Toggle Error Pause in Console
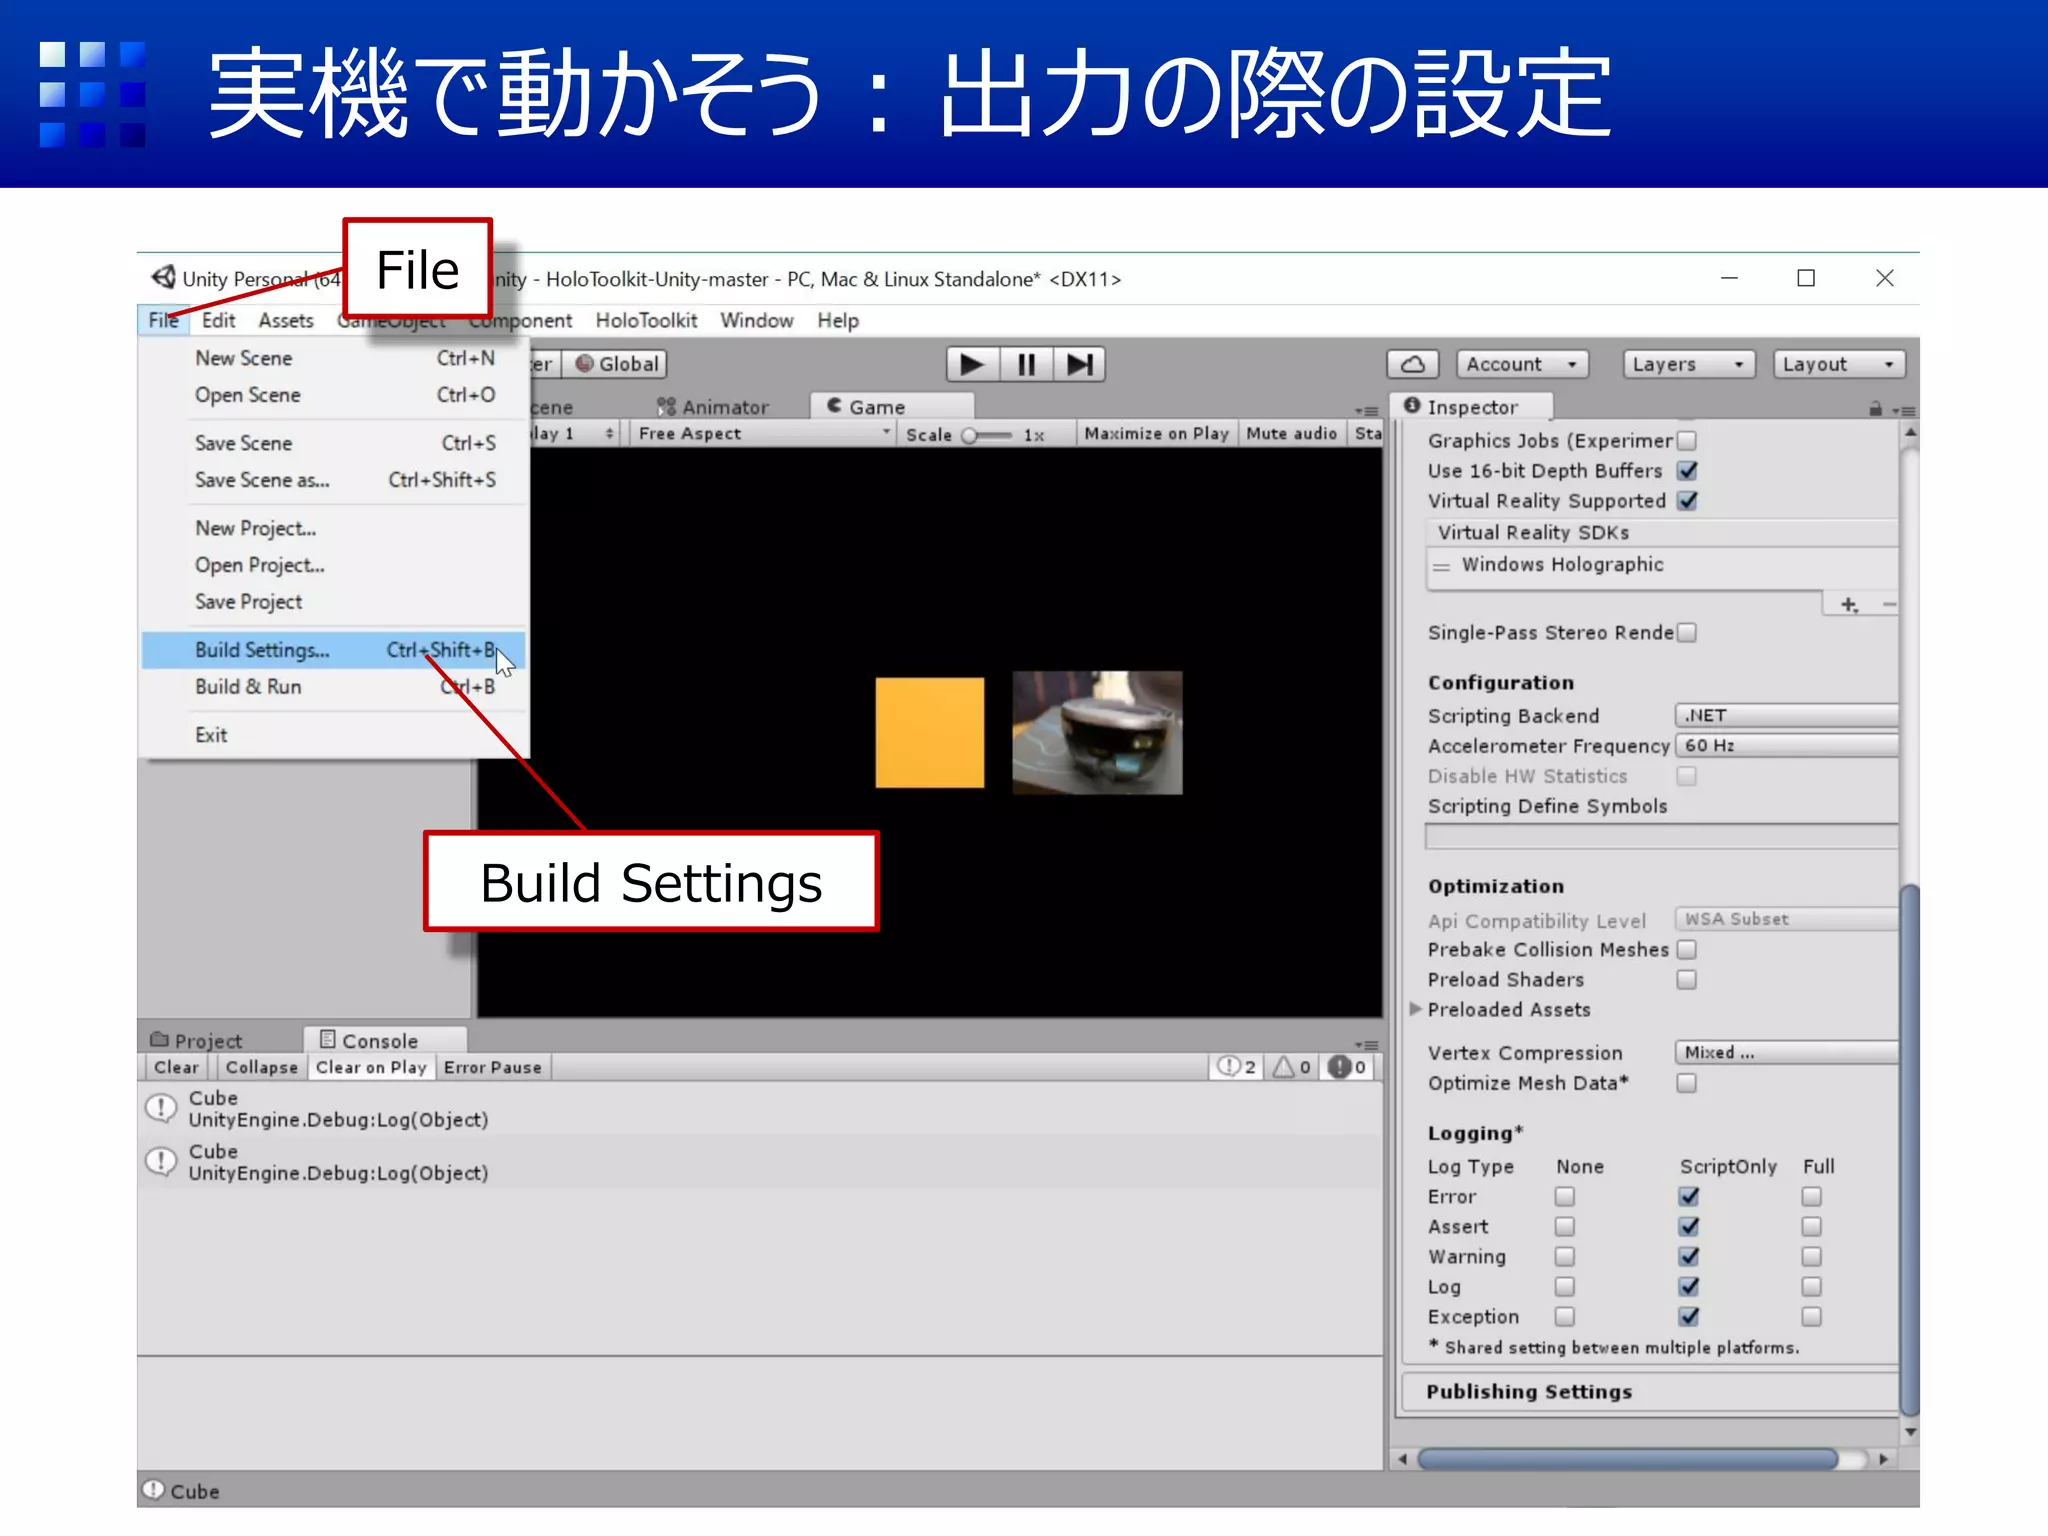 click(492, 1067)
